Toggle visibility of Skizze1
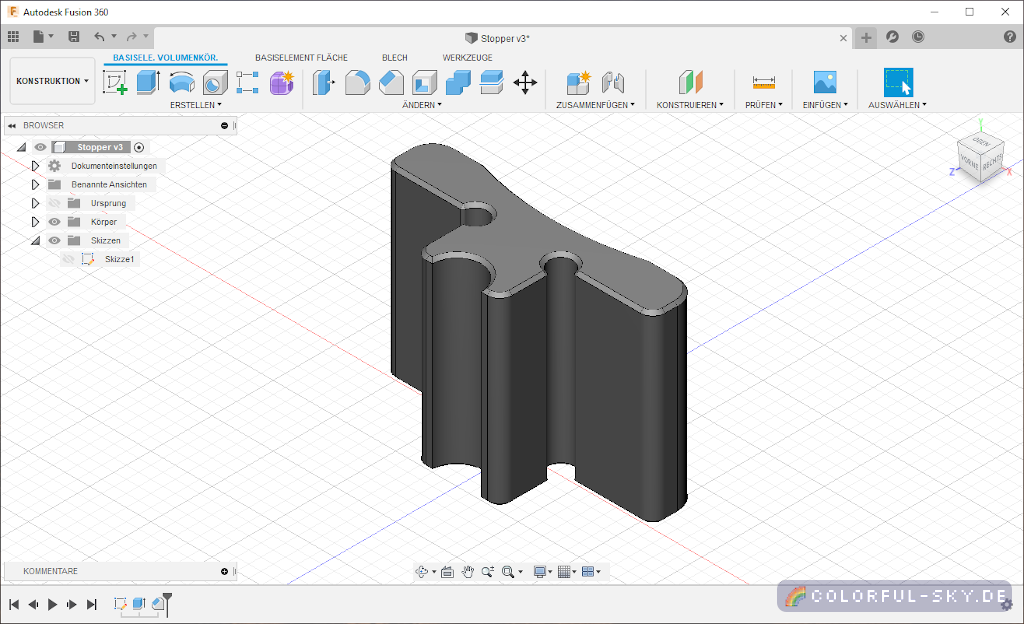Screen dimensions: 1024x624 68,259
